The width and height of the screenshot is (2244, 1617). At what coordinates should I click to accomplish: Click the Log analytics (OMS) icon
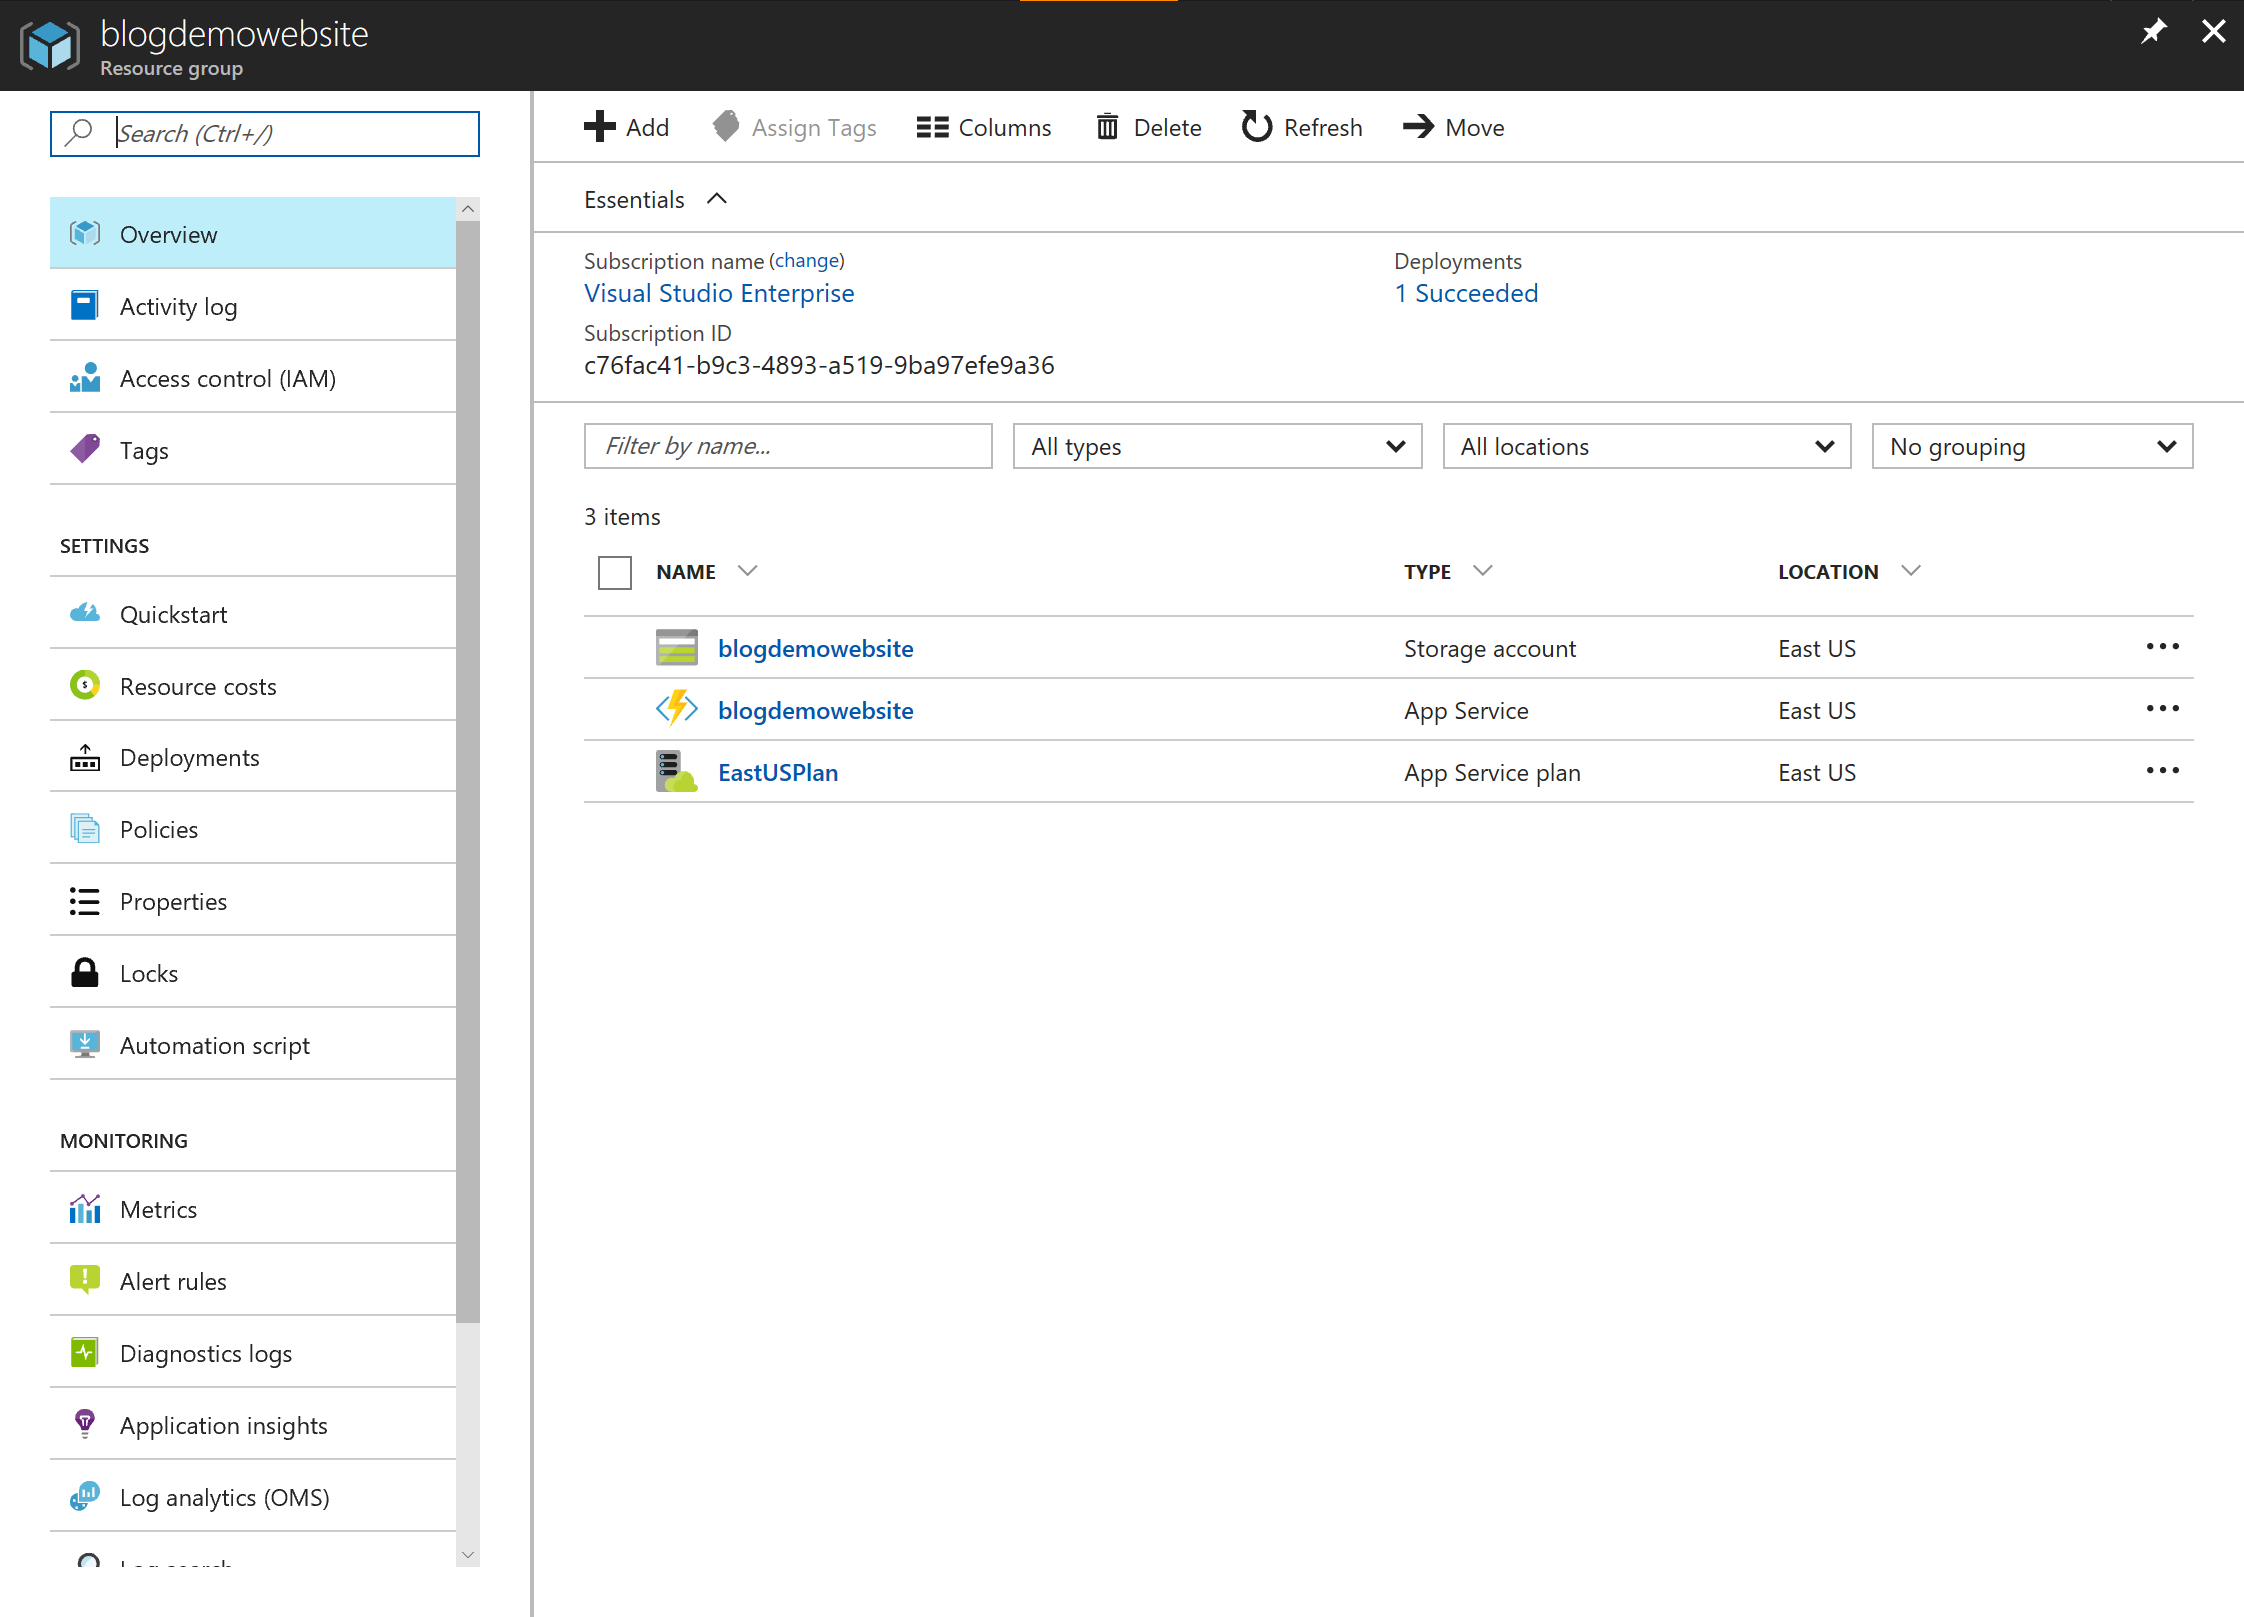(x=85, y=1497)
